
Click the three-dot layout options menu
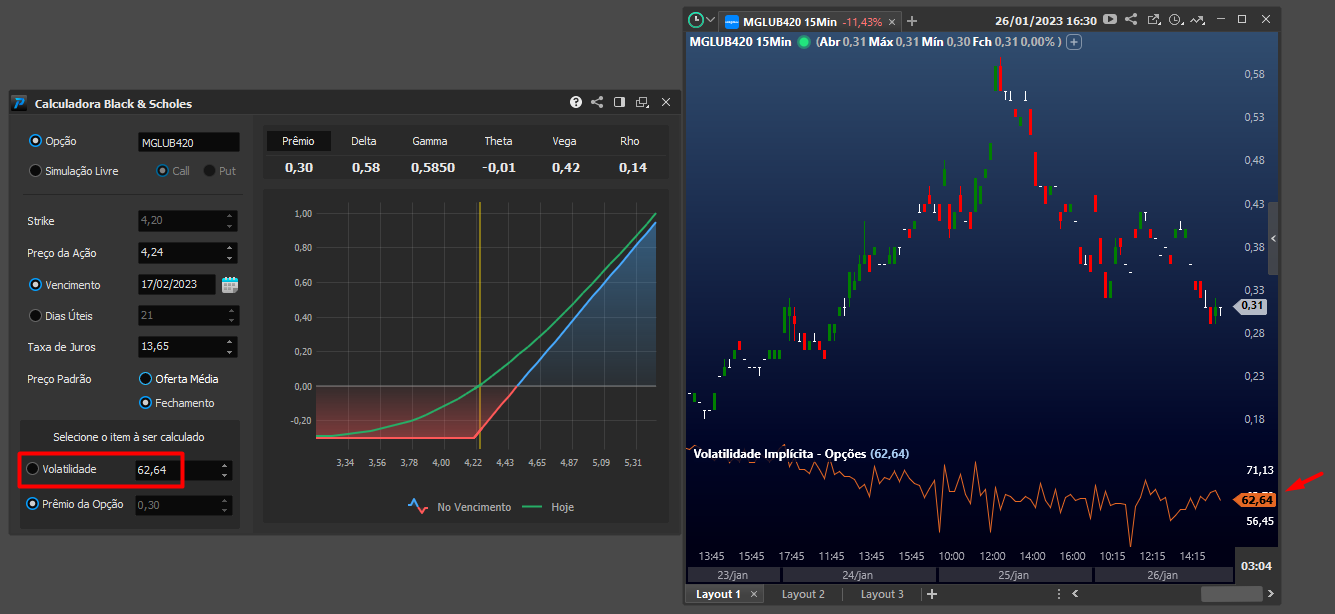(x=1059, y=594)
